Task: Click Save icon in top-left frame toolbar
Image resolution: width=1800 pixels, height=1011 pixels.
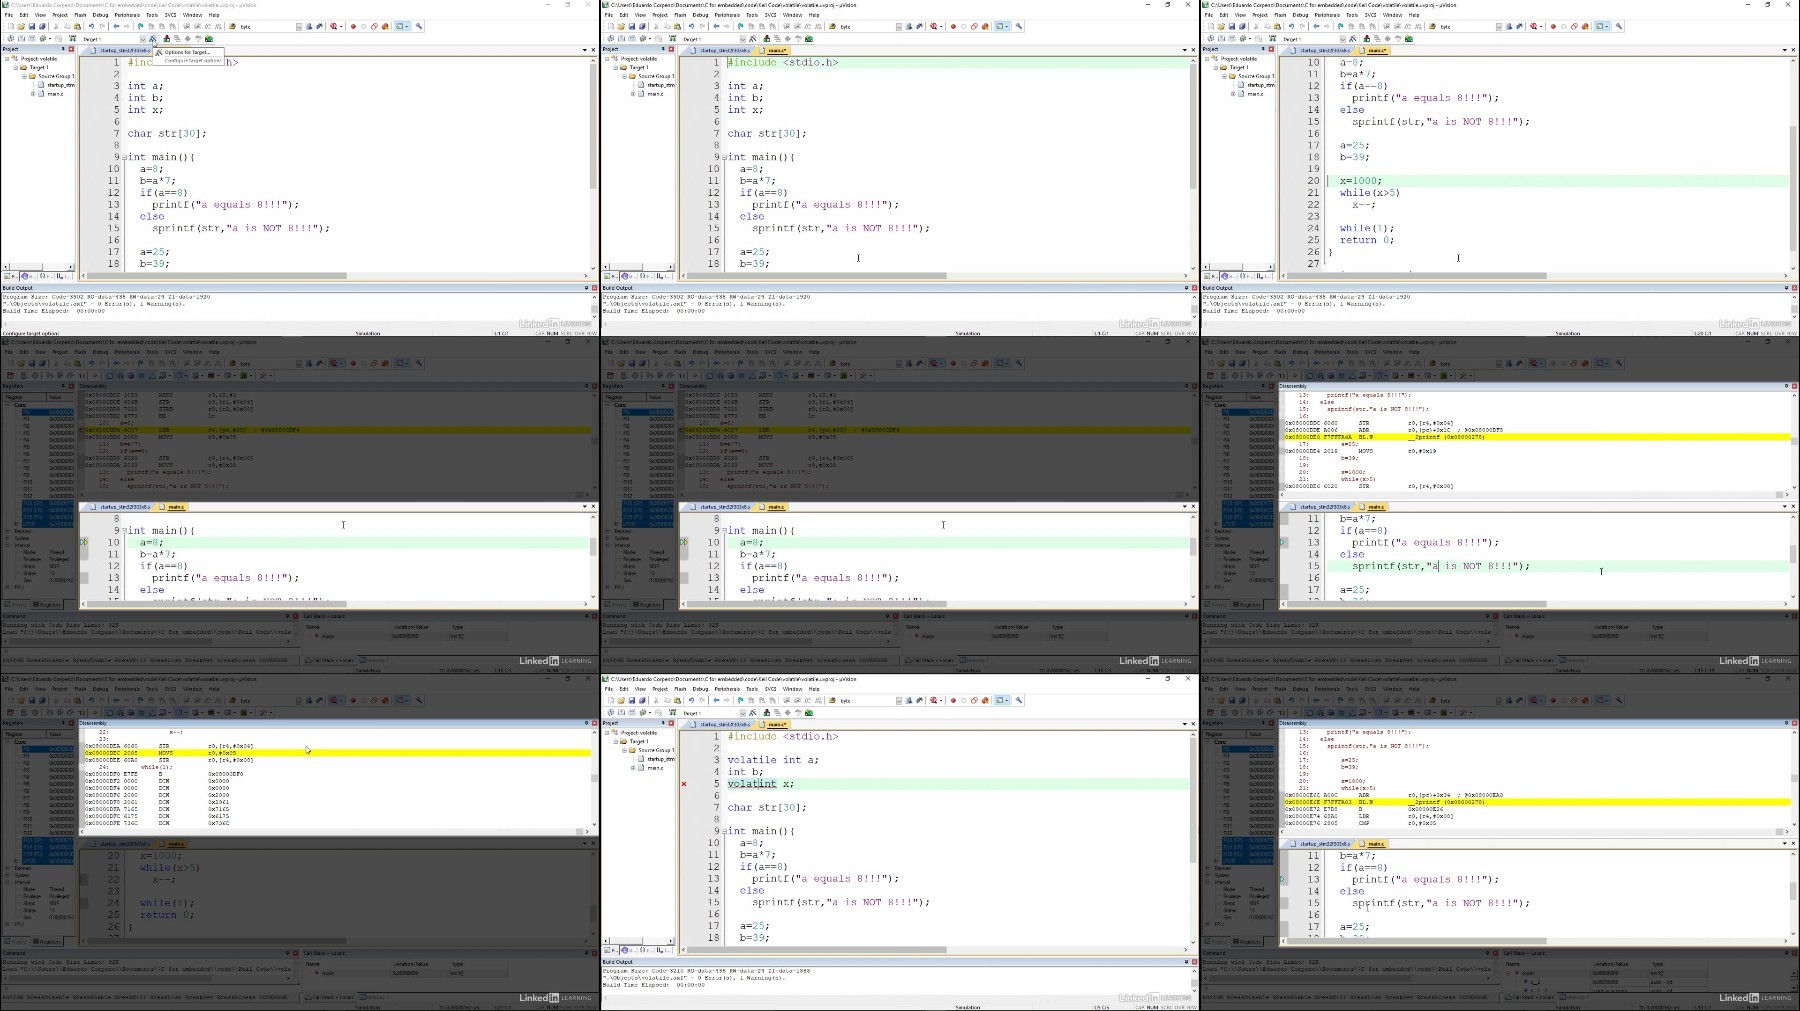Action: (31, 27)
